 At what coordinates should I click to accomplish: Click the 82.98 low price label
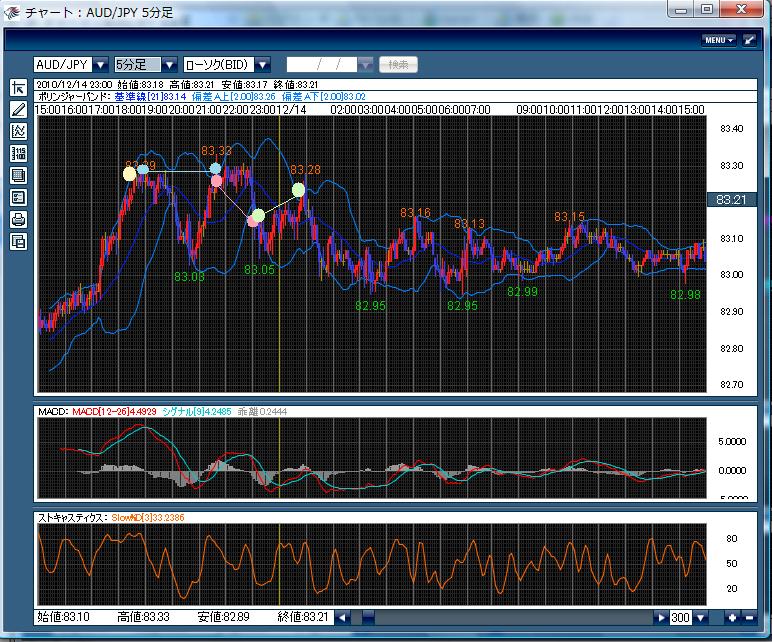685,295
